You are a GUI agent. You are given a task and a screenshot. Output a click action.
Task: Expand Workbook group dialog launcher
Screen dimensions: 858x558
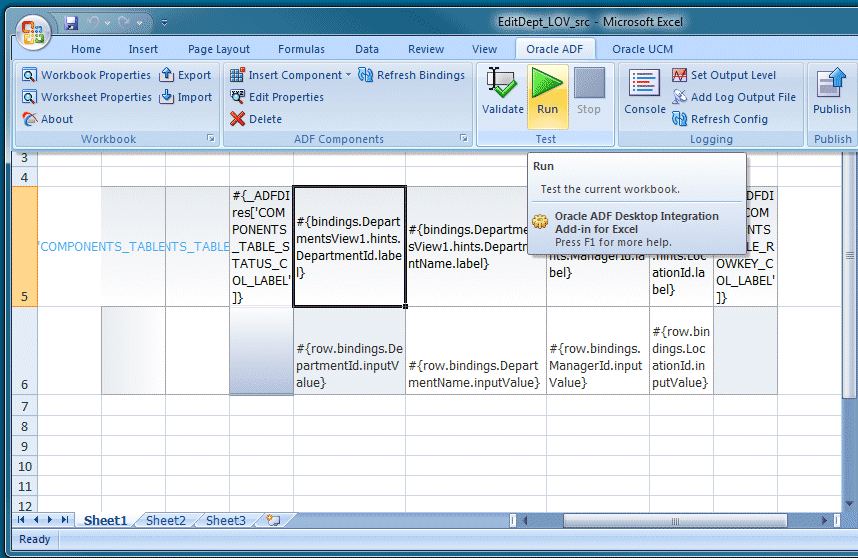click(x=211, y=138)
